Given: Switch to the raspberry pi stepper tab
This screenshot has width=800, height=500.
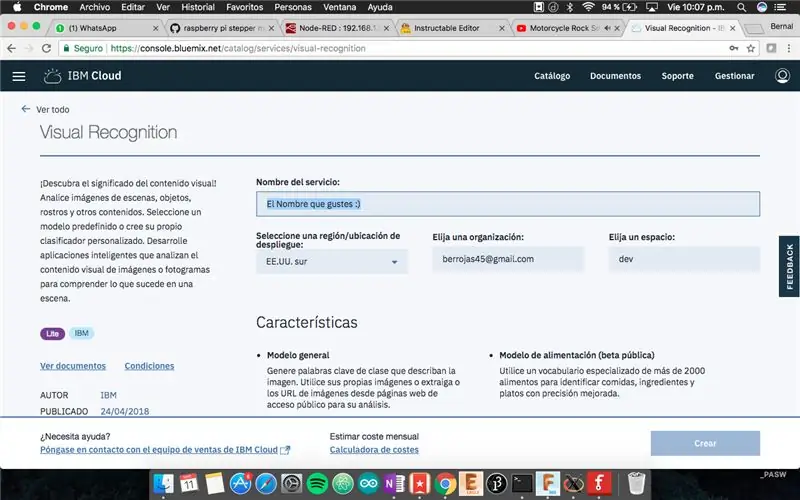Looking at the screenshot, I should (222, 28).
